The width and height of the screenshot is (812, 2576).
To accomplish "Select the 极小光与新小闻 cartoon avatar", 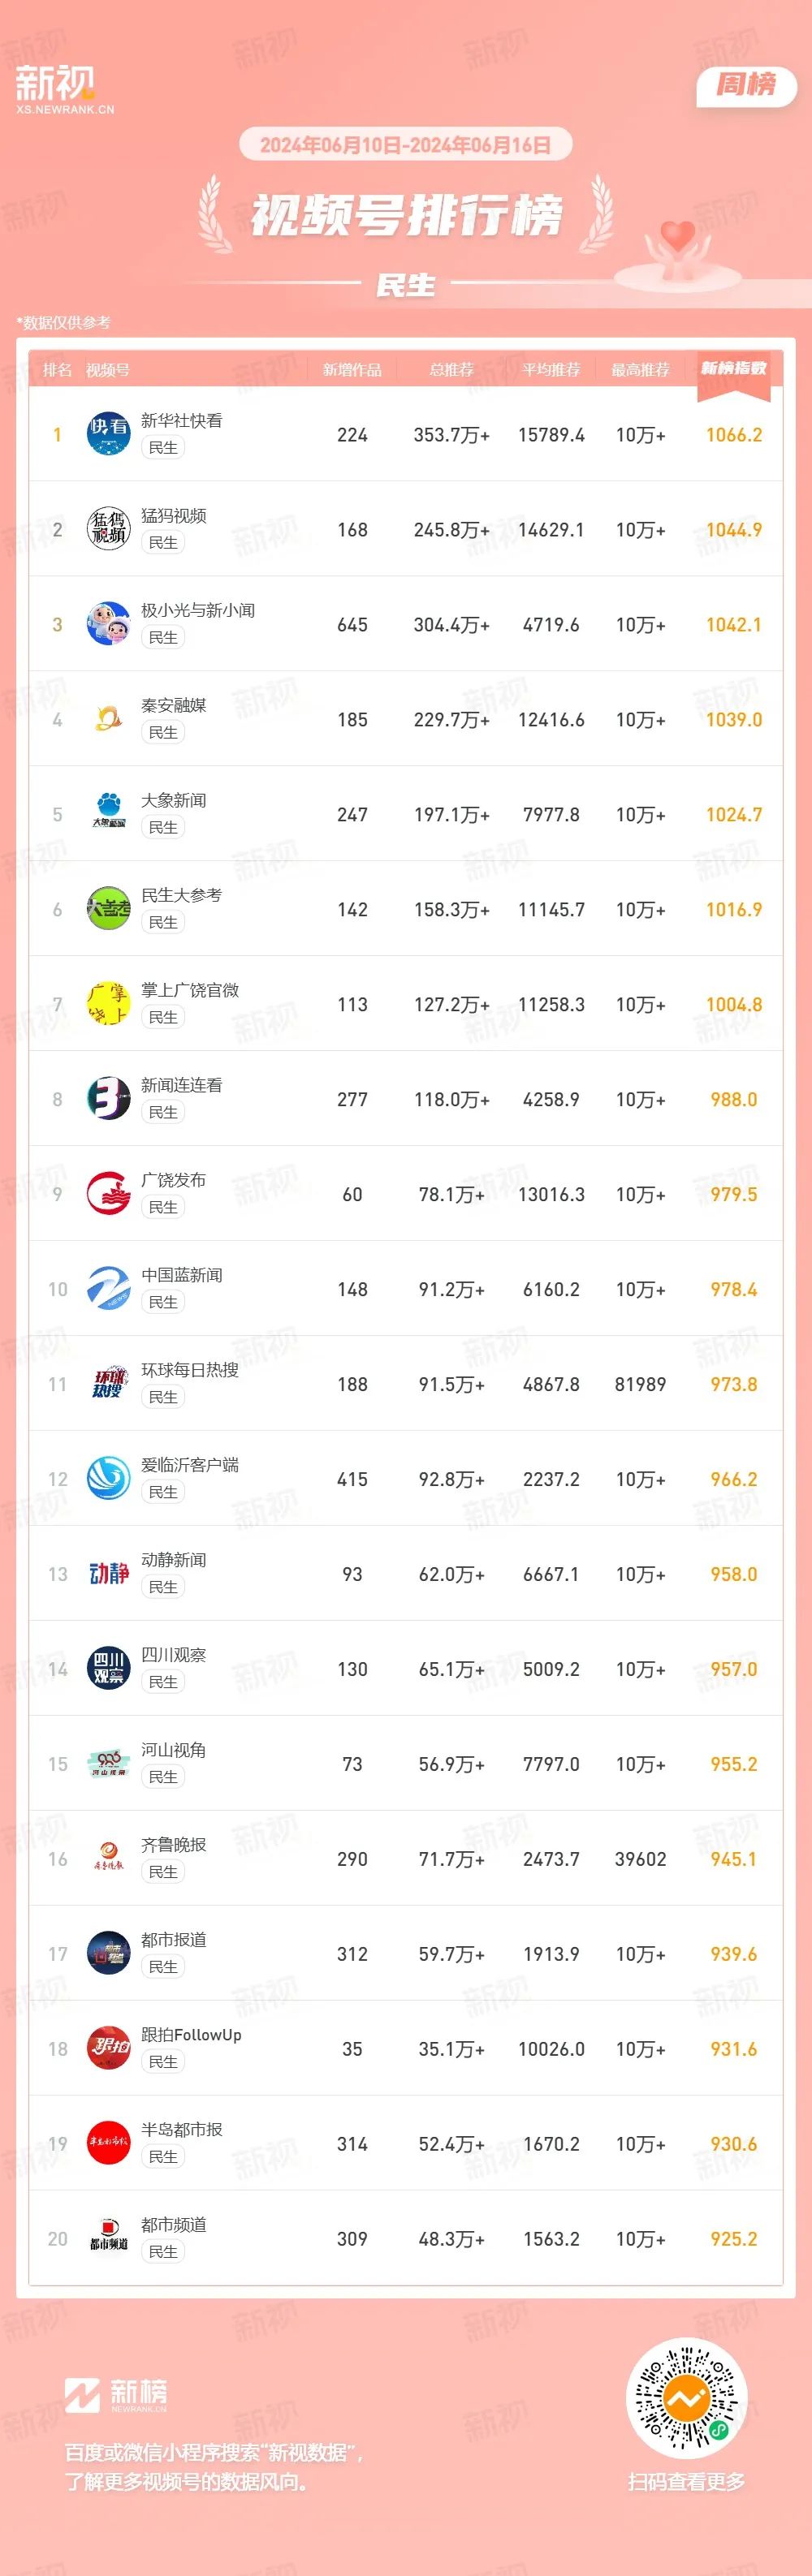I will 108,624.
